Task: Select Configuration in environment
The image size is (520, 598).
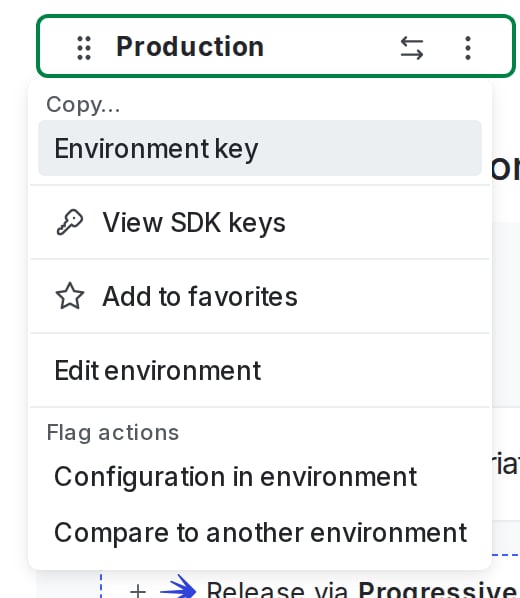Action: tap(260, 477)
